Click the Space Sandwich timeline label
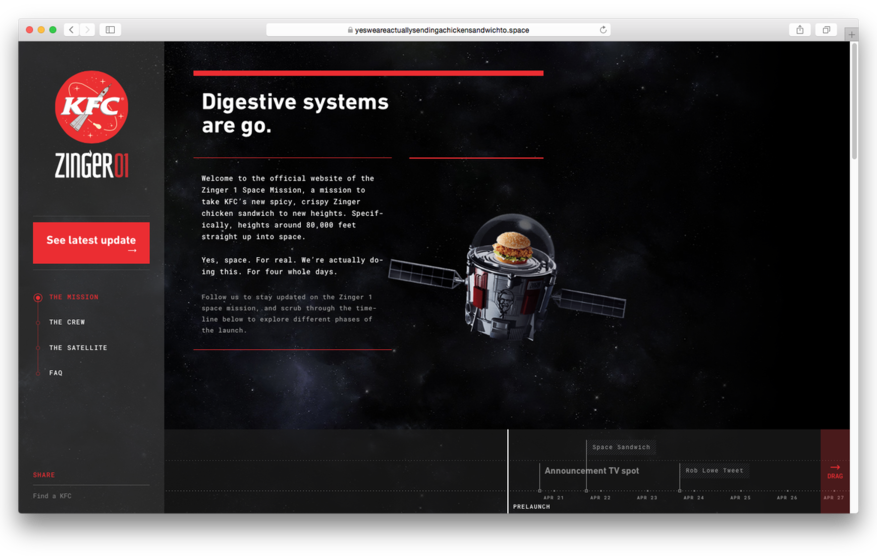The image size is (877, 560). 621,447
